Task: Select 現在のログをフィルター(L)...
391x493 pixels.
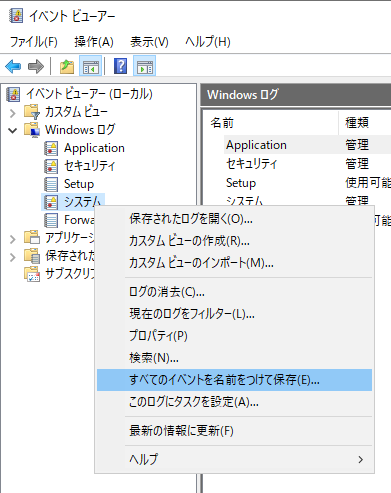Action: [234, 314]
